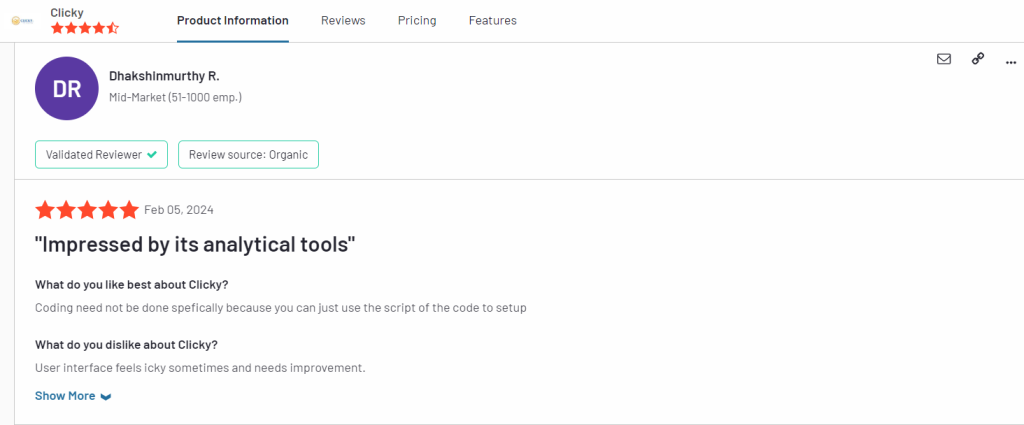Open the review title "Impressed by its analytical tools"

195,245
